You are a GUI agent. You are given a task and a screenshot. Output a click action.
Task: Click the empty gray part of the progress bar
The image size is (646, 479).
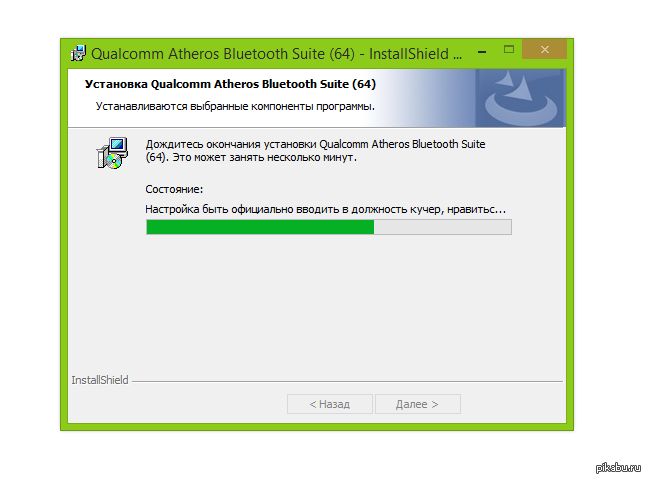point(442,227)
